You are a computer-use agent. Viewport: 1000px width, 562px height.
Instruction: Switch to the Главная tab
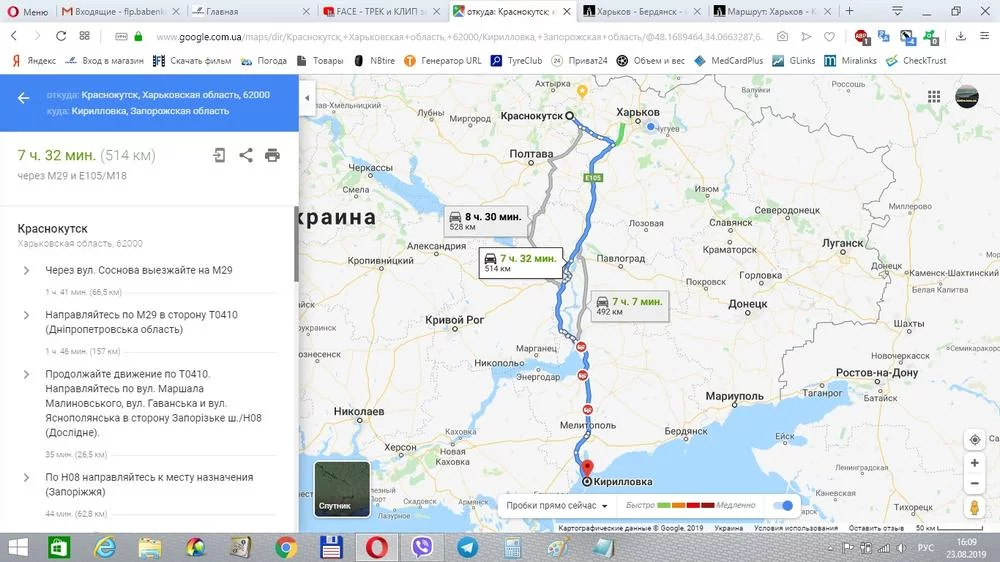[250, 11]
